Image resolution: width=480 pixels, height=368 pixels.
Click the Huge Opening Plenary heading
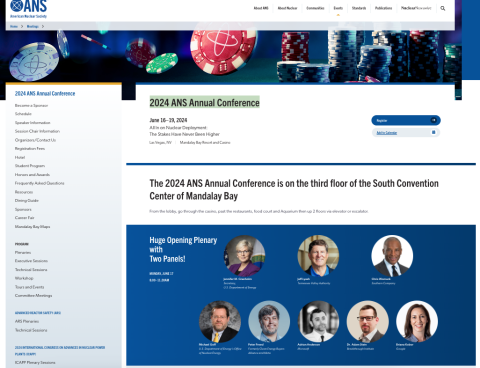click(183, 249)
